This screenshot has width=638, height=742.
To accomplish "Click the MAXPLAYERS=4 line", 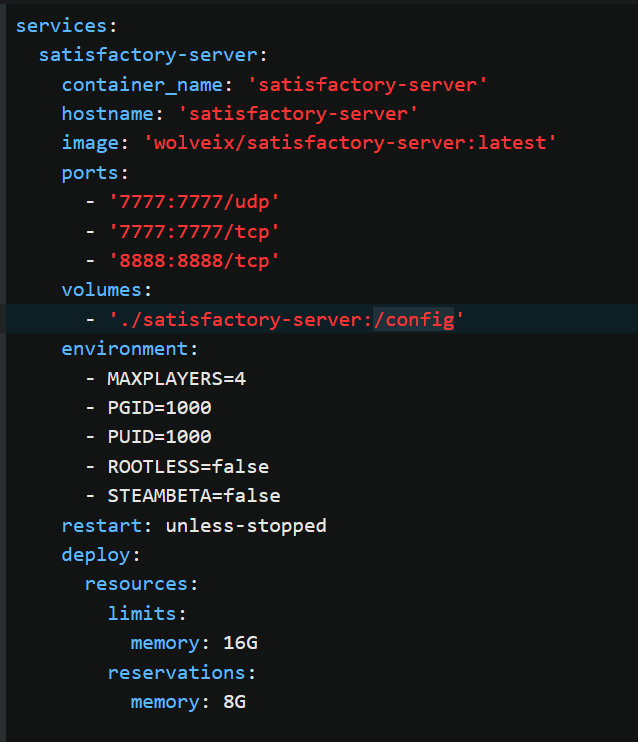I will (177, 379).
